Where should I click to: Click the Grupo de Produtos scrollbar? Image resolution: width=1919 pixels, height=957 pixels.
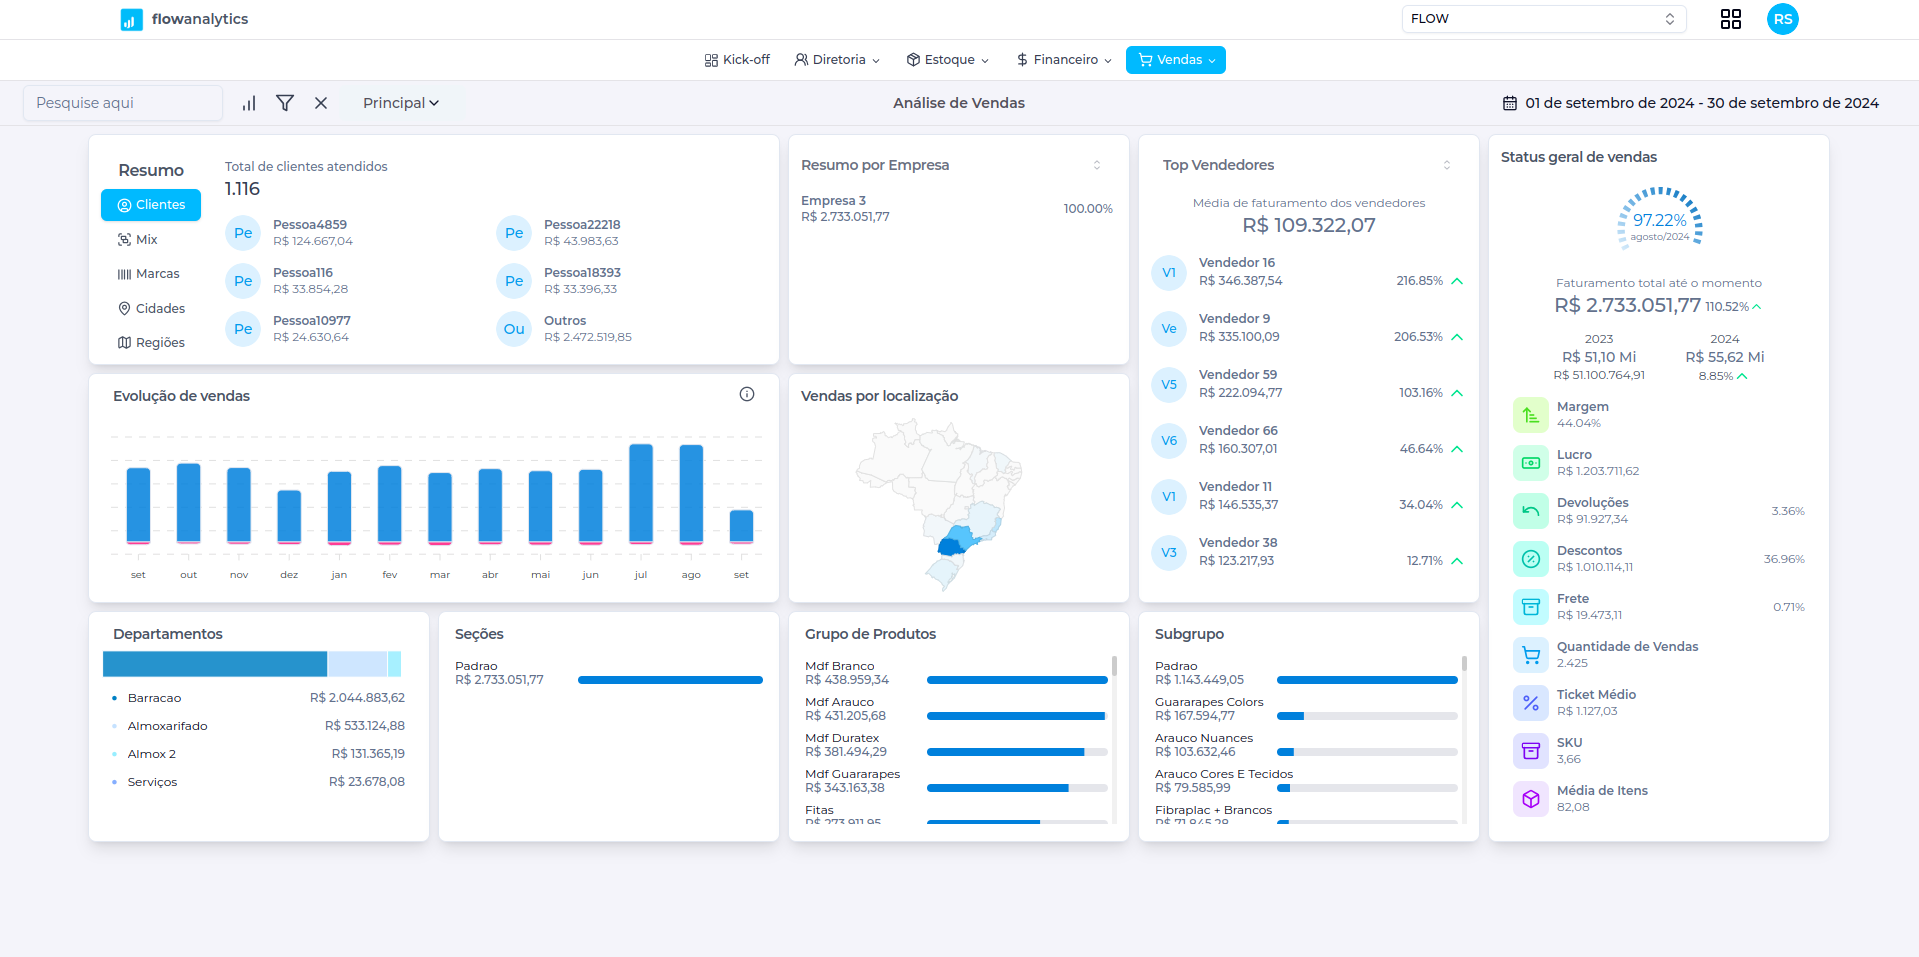[x=1114, y=666]
